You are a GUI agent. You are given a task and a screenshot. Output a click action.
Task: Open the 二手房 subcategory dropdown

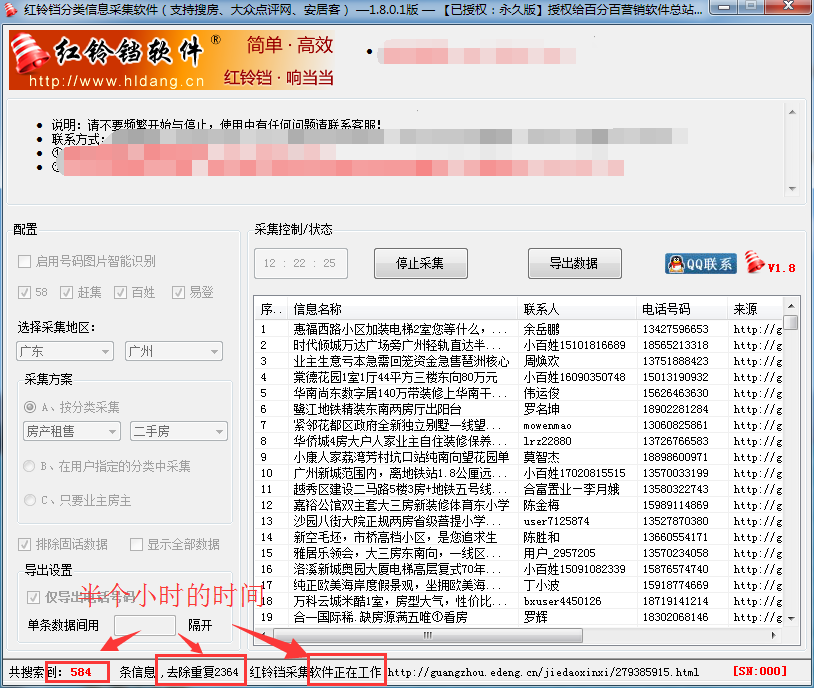click(179, 431)
